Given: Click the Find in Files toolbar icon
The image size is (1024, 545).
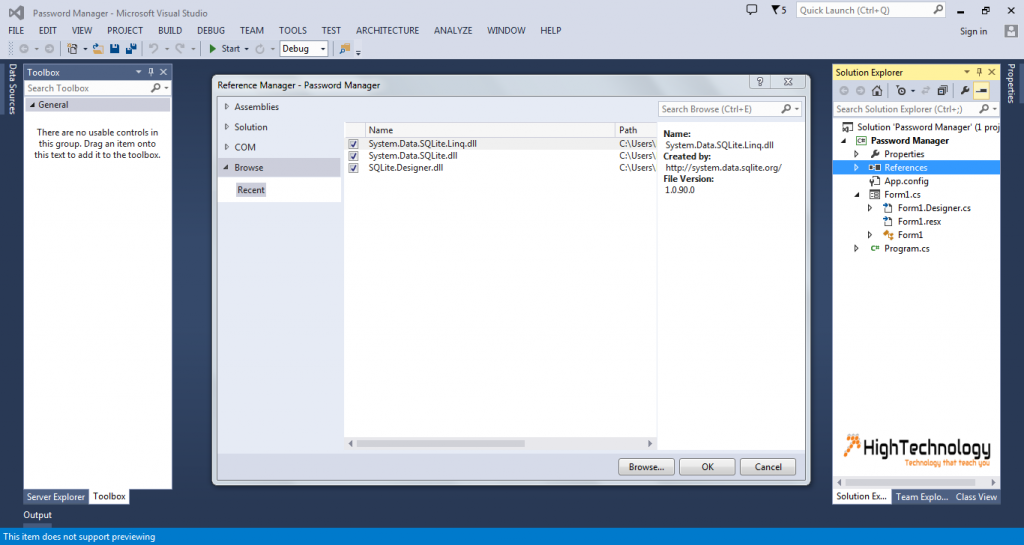Looking at the screenshot, I should (x=345, y=49).
